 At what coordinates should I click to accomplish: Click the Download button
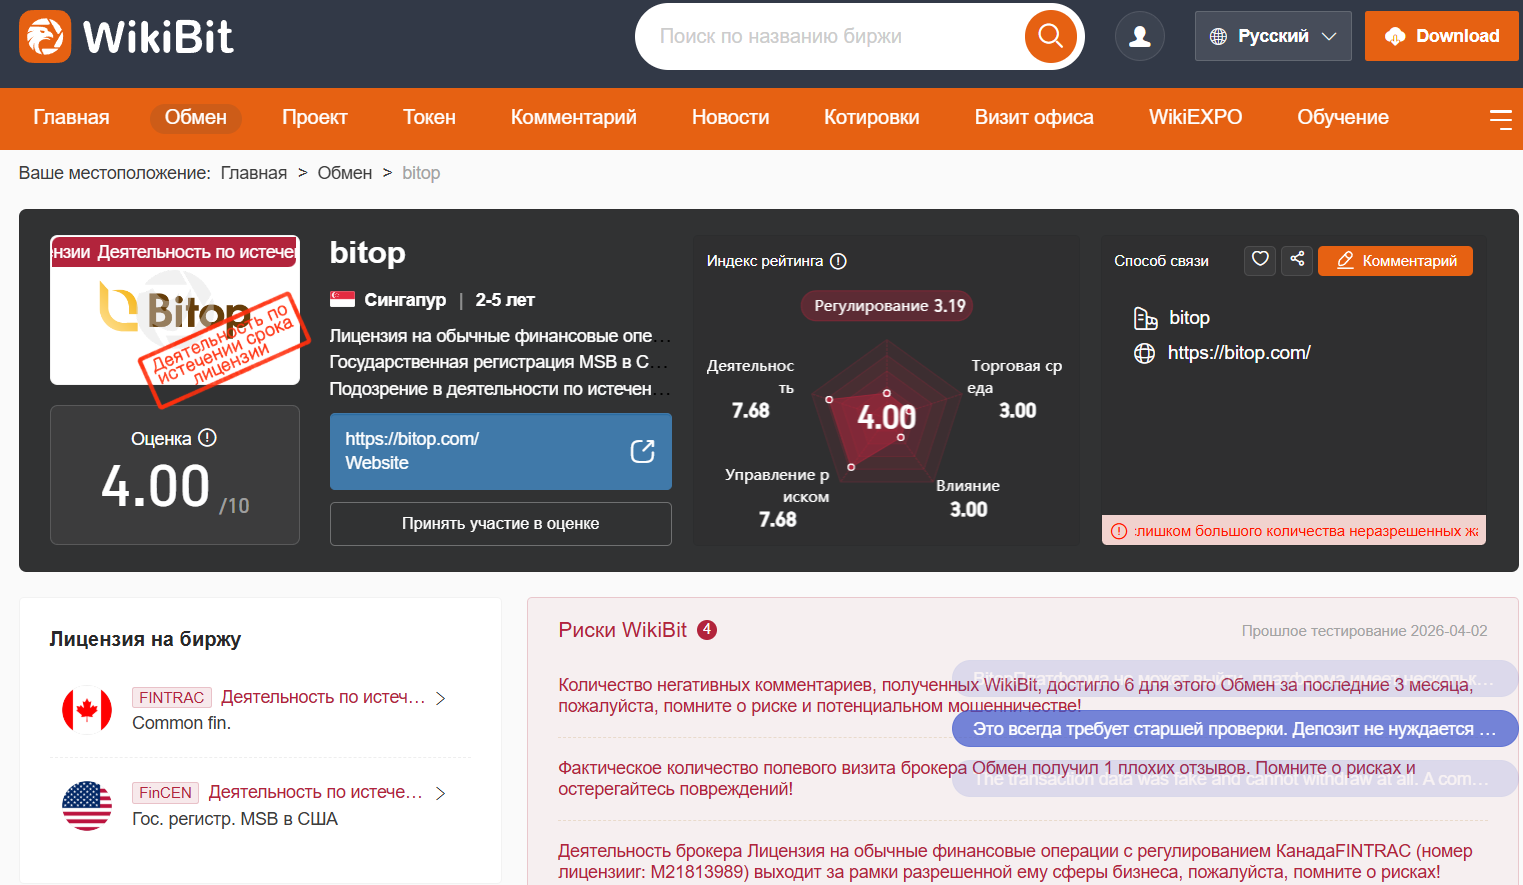pos(1441,36)
